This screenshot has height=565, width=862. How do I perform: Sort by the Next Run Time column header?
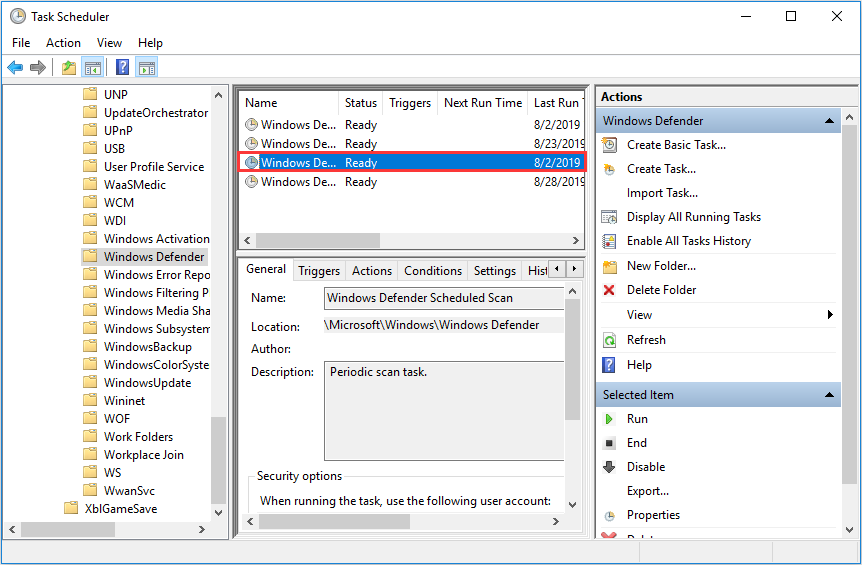[x=483, y=103]
